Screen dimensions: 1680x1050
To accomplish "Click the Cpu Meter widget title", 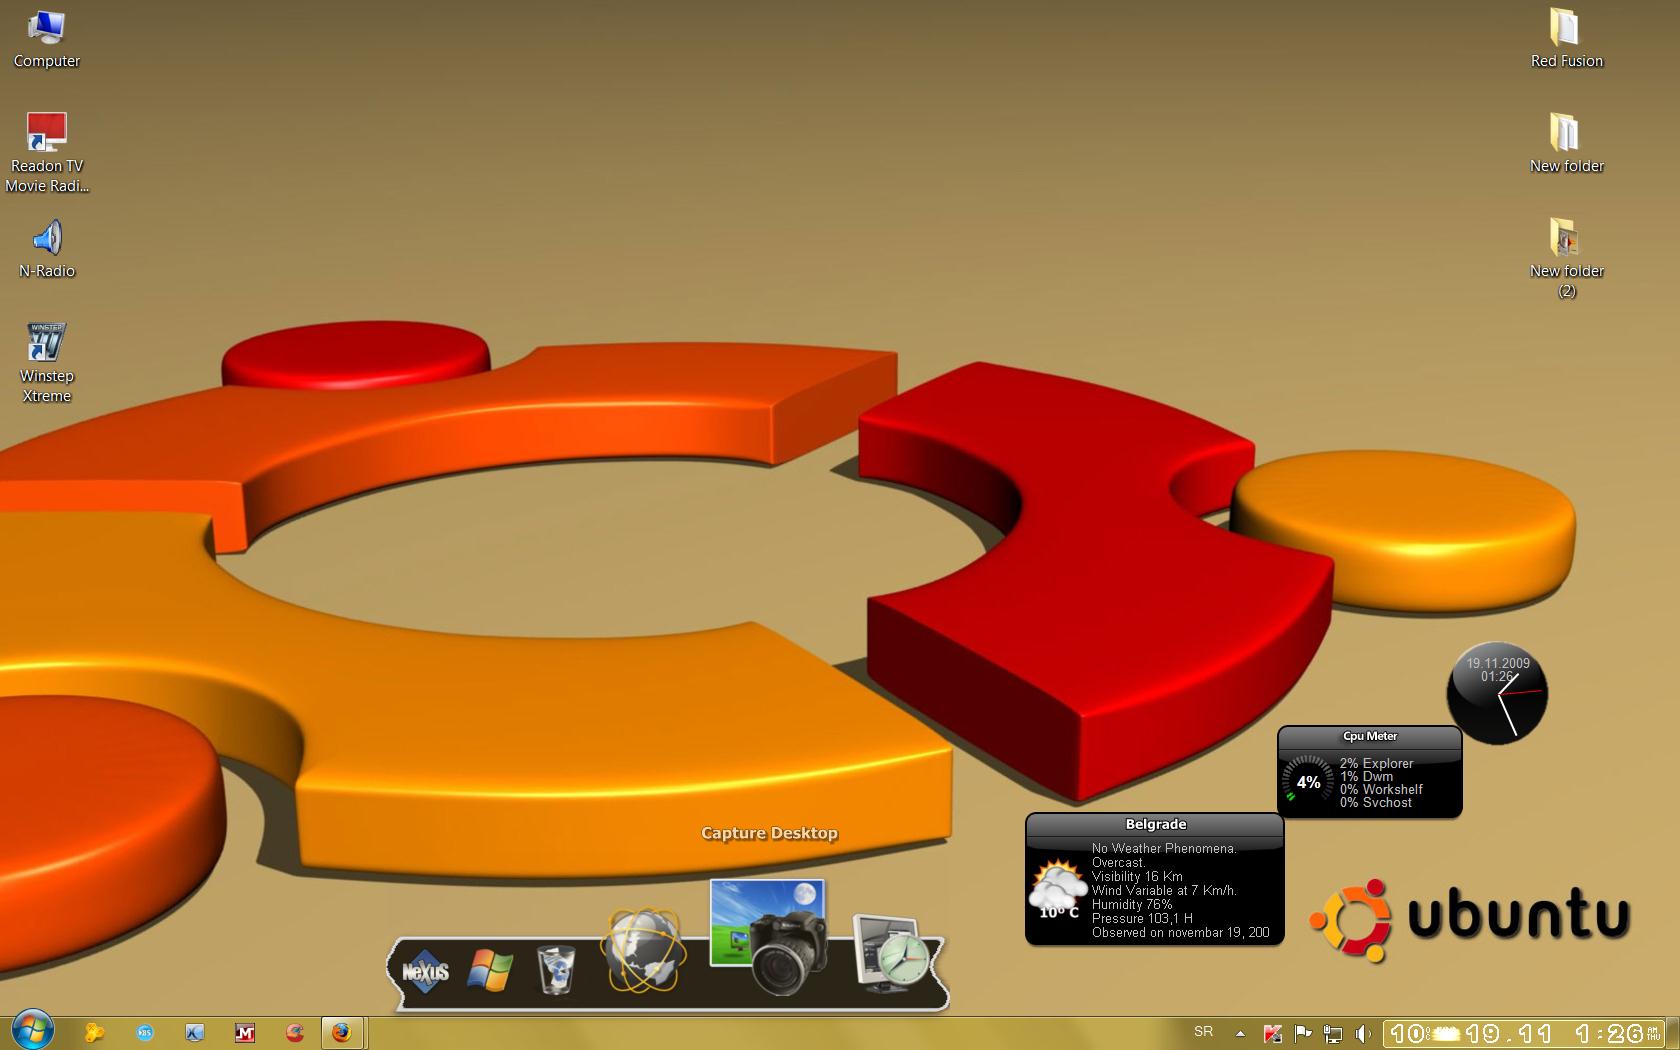I will [1369, 736].
